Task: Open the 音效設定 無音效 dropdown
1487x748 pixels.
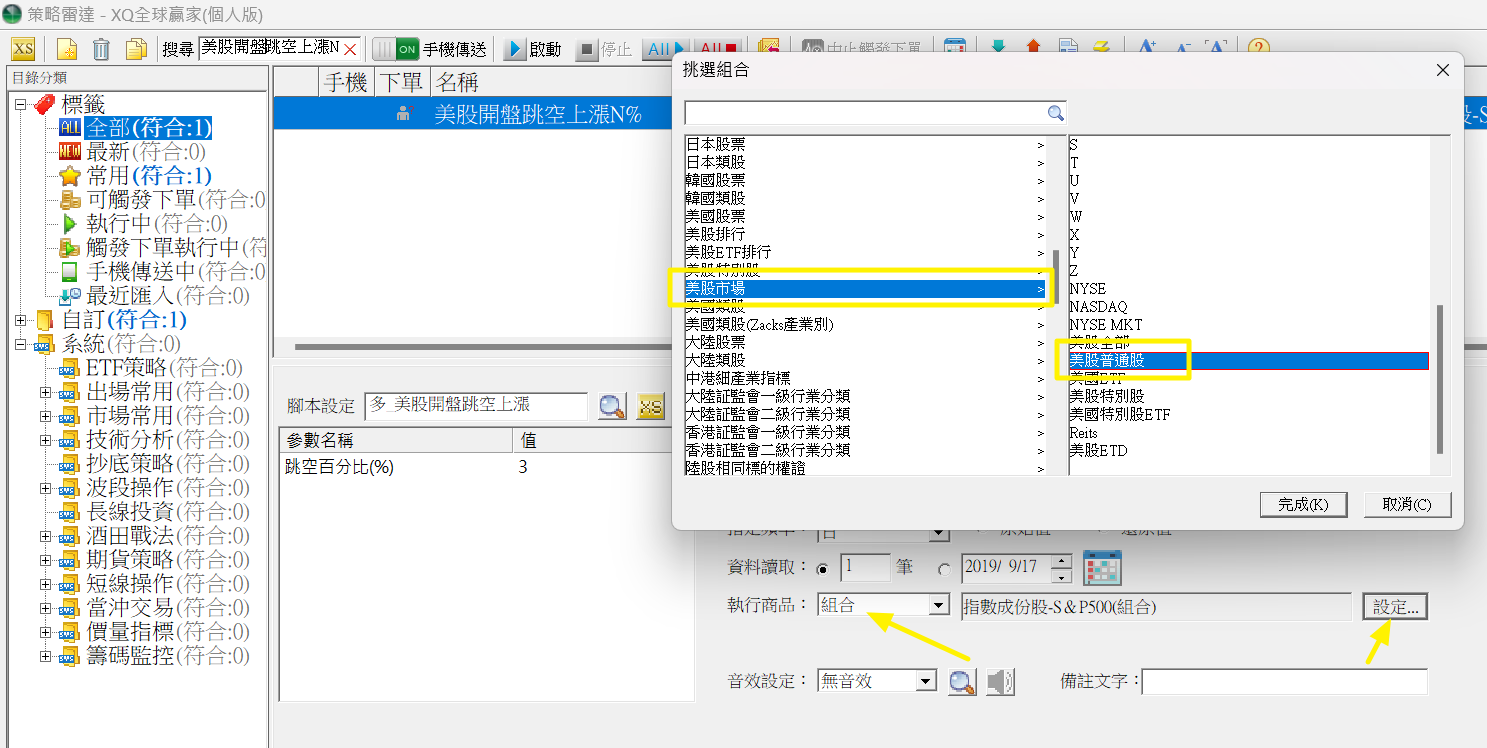Action: click(x=926, y=681)
